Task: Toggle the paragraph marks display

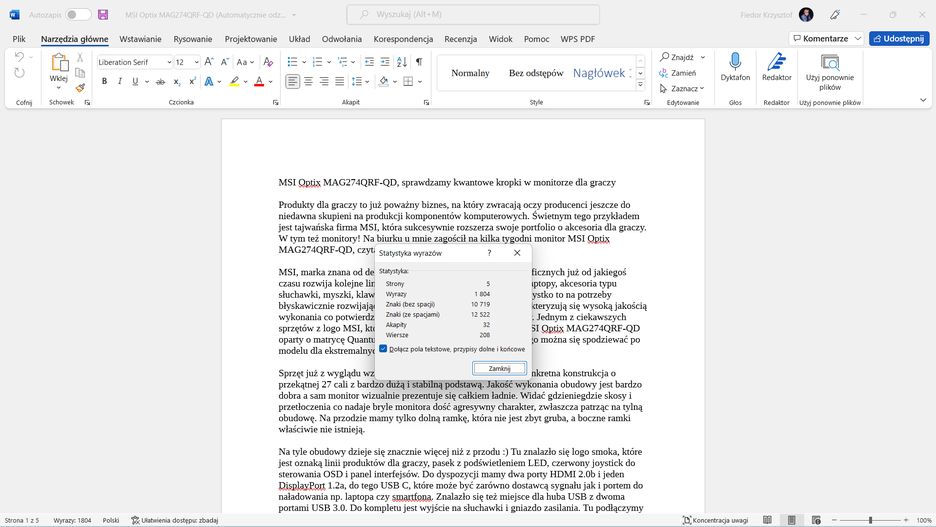Action: tap(419, 62)
